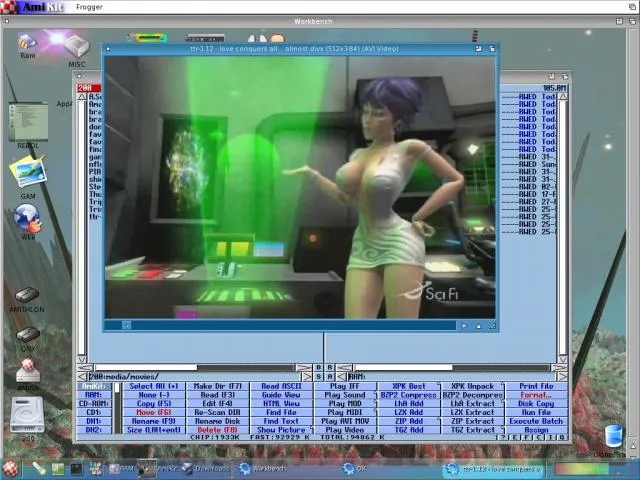
Task: Click the path field 200:media/movies/
Action: pos(200,376)
